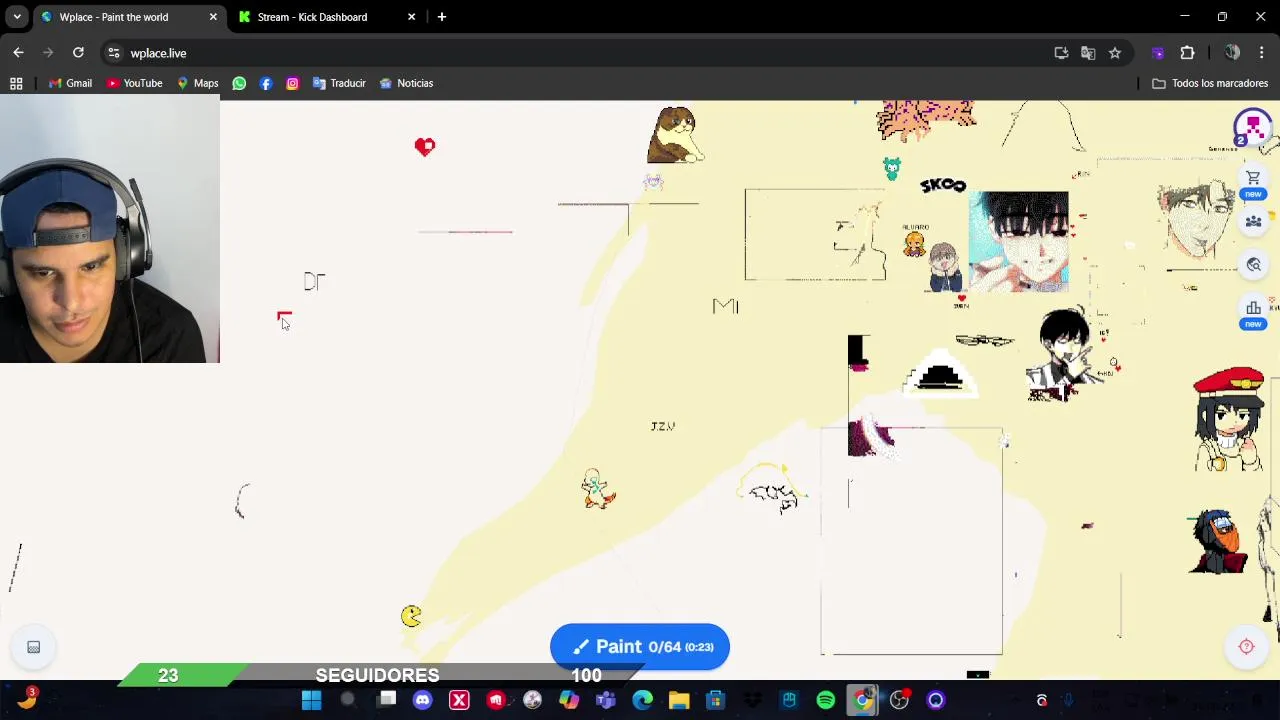Click the locate-me target icon
1280x720 pixels.
click(1246, 647)
